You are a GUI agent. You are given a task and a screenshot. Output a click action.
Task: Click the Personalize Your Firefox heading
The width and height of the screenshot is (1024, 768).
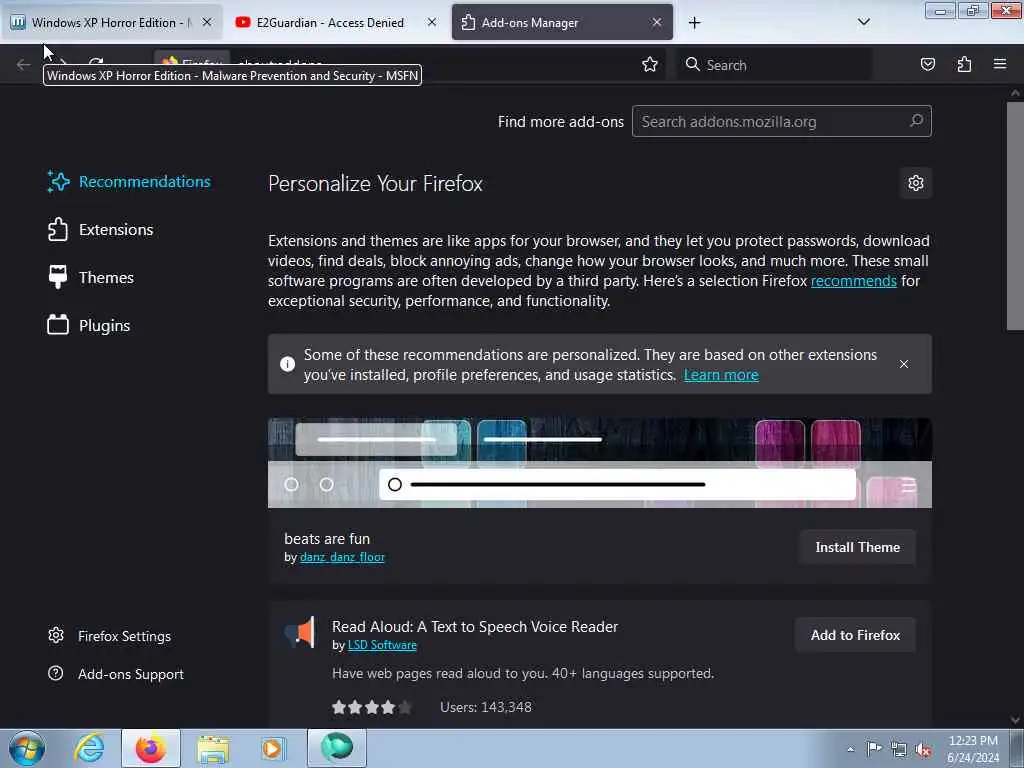(375, 184)
